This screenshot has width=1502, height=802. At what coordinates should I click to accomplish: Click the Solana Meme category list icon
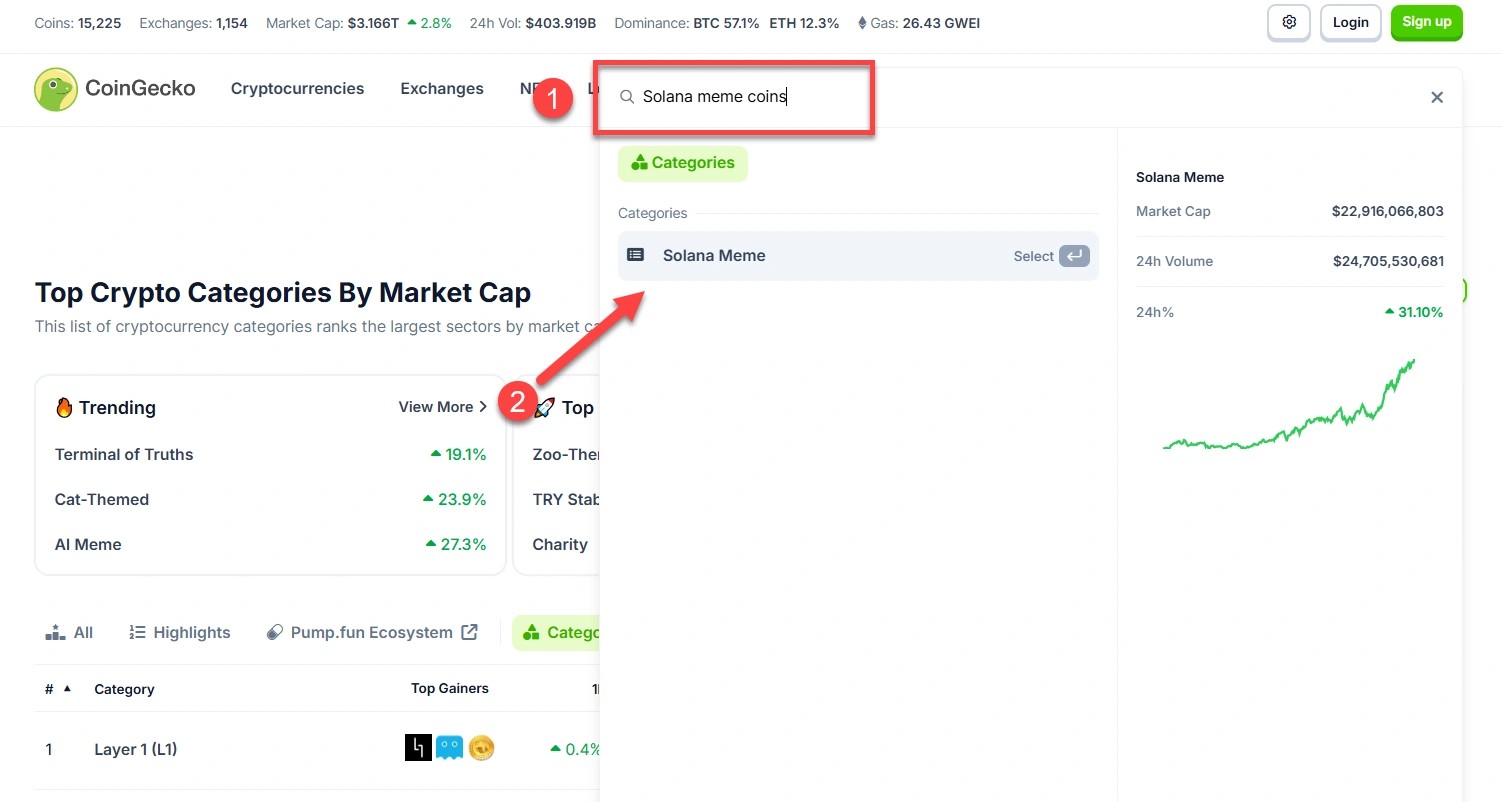tap(635, 255)
